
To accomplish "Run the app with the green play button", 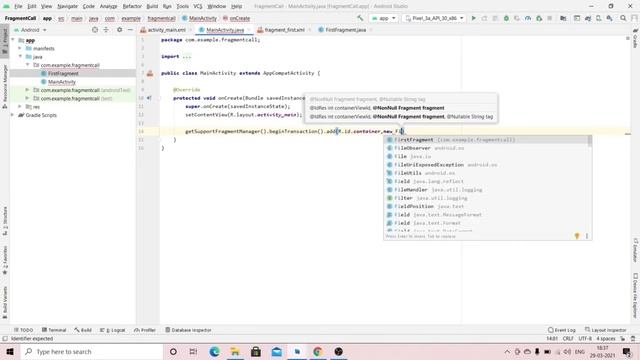I will pyautogui.click(x=473, y=18).
